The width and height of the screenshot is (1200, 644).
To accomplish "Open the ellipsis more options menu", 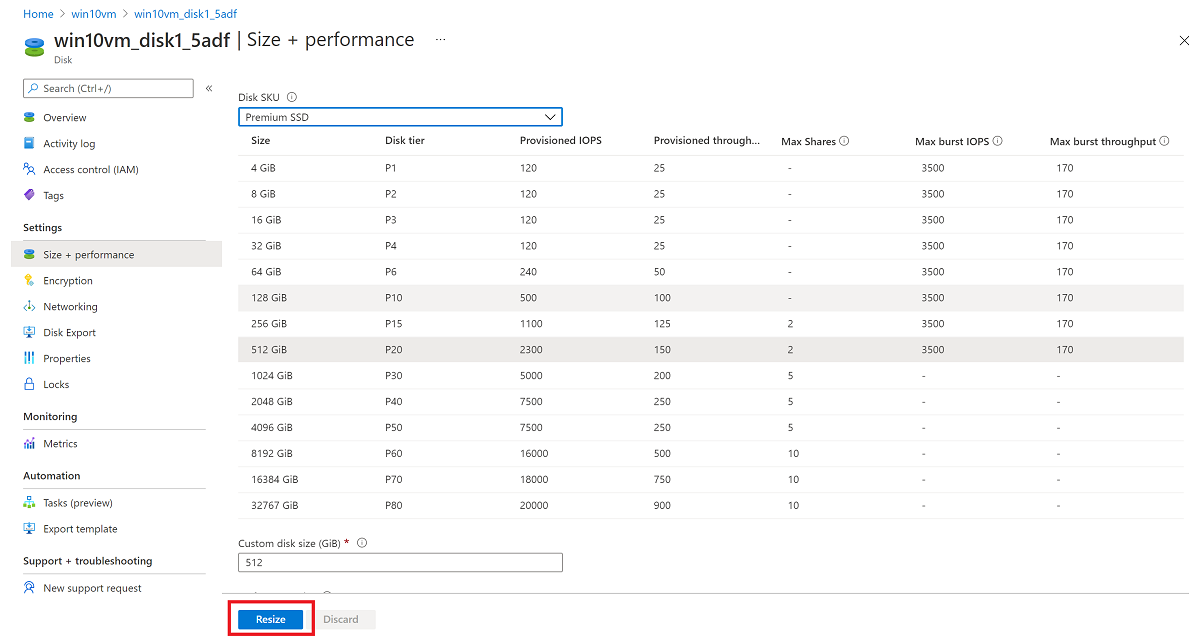I will point(440,40).
